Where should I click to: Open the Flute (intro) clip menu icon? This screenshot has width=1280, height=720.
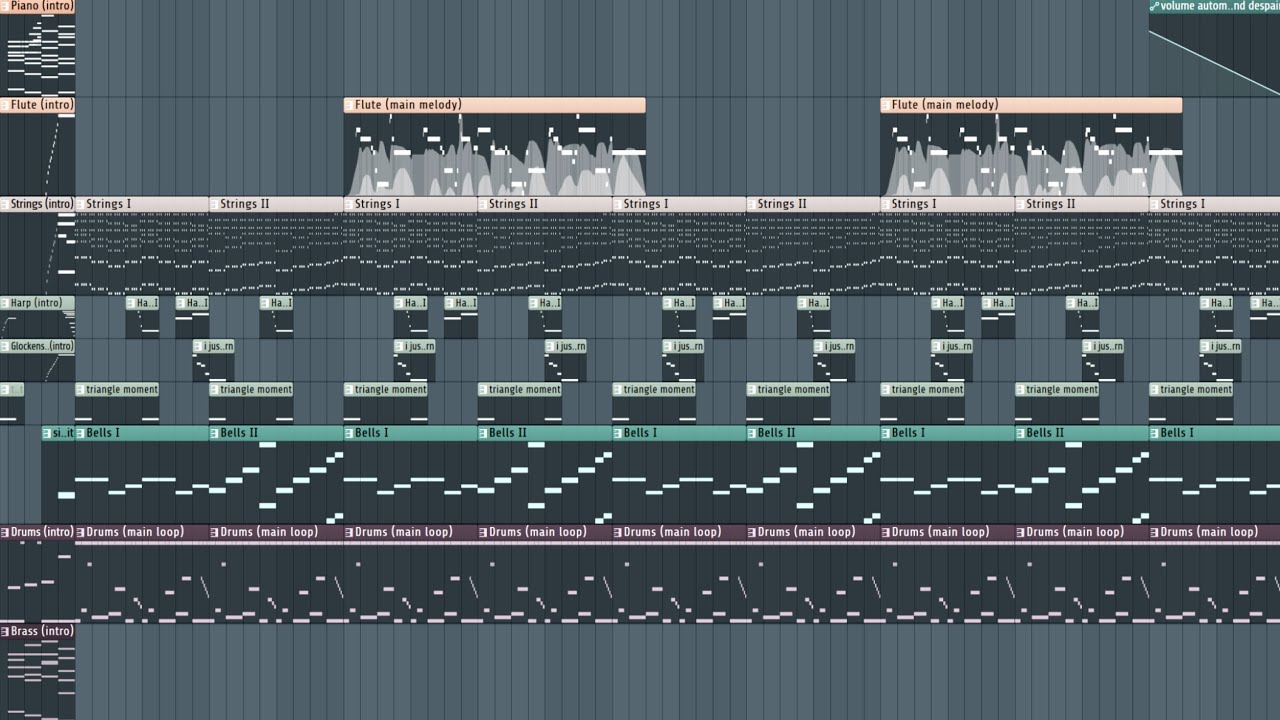pos(5,105)
